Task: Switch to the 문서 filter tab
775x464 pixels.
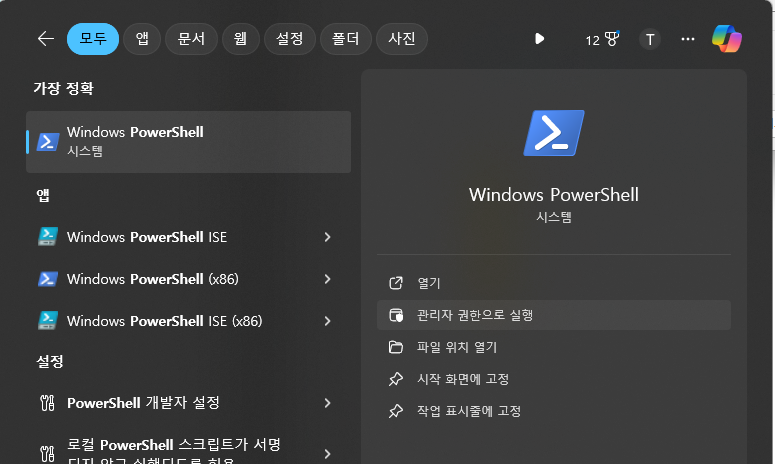Action: [191, 39]
